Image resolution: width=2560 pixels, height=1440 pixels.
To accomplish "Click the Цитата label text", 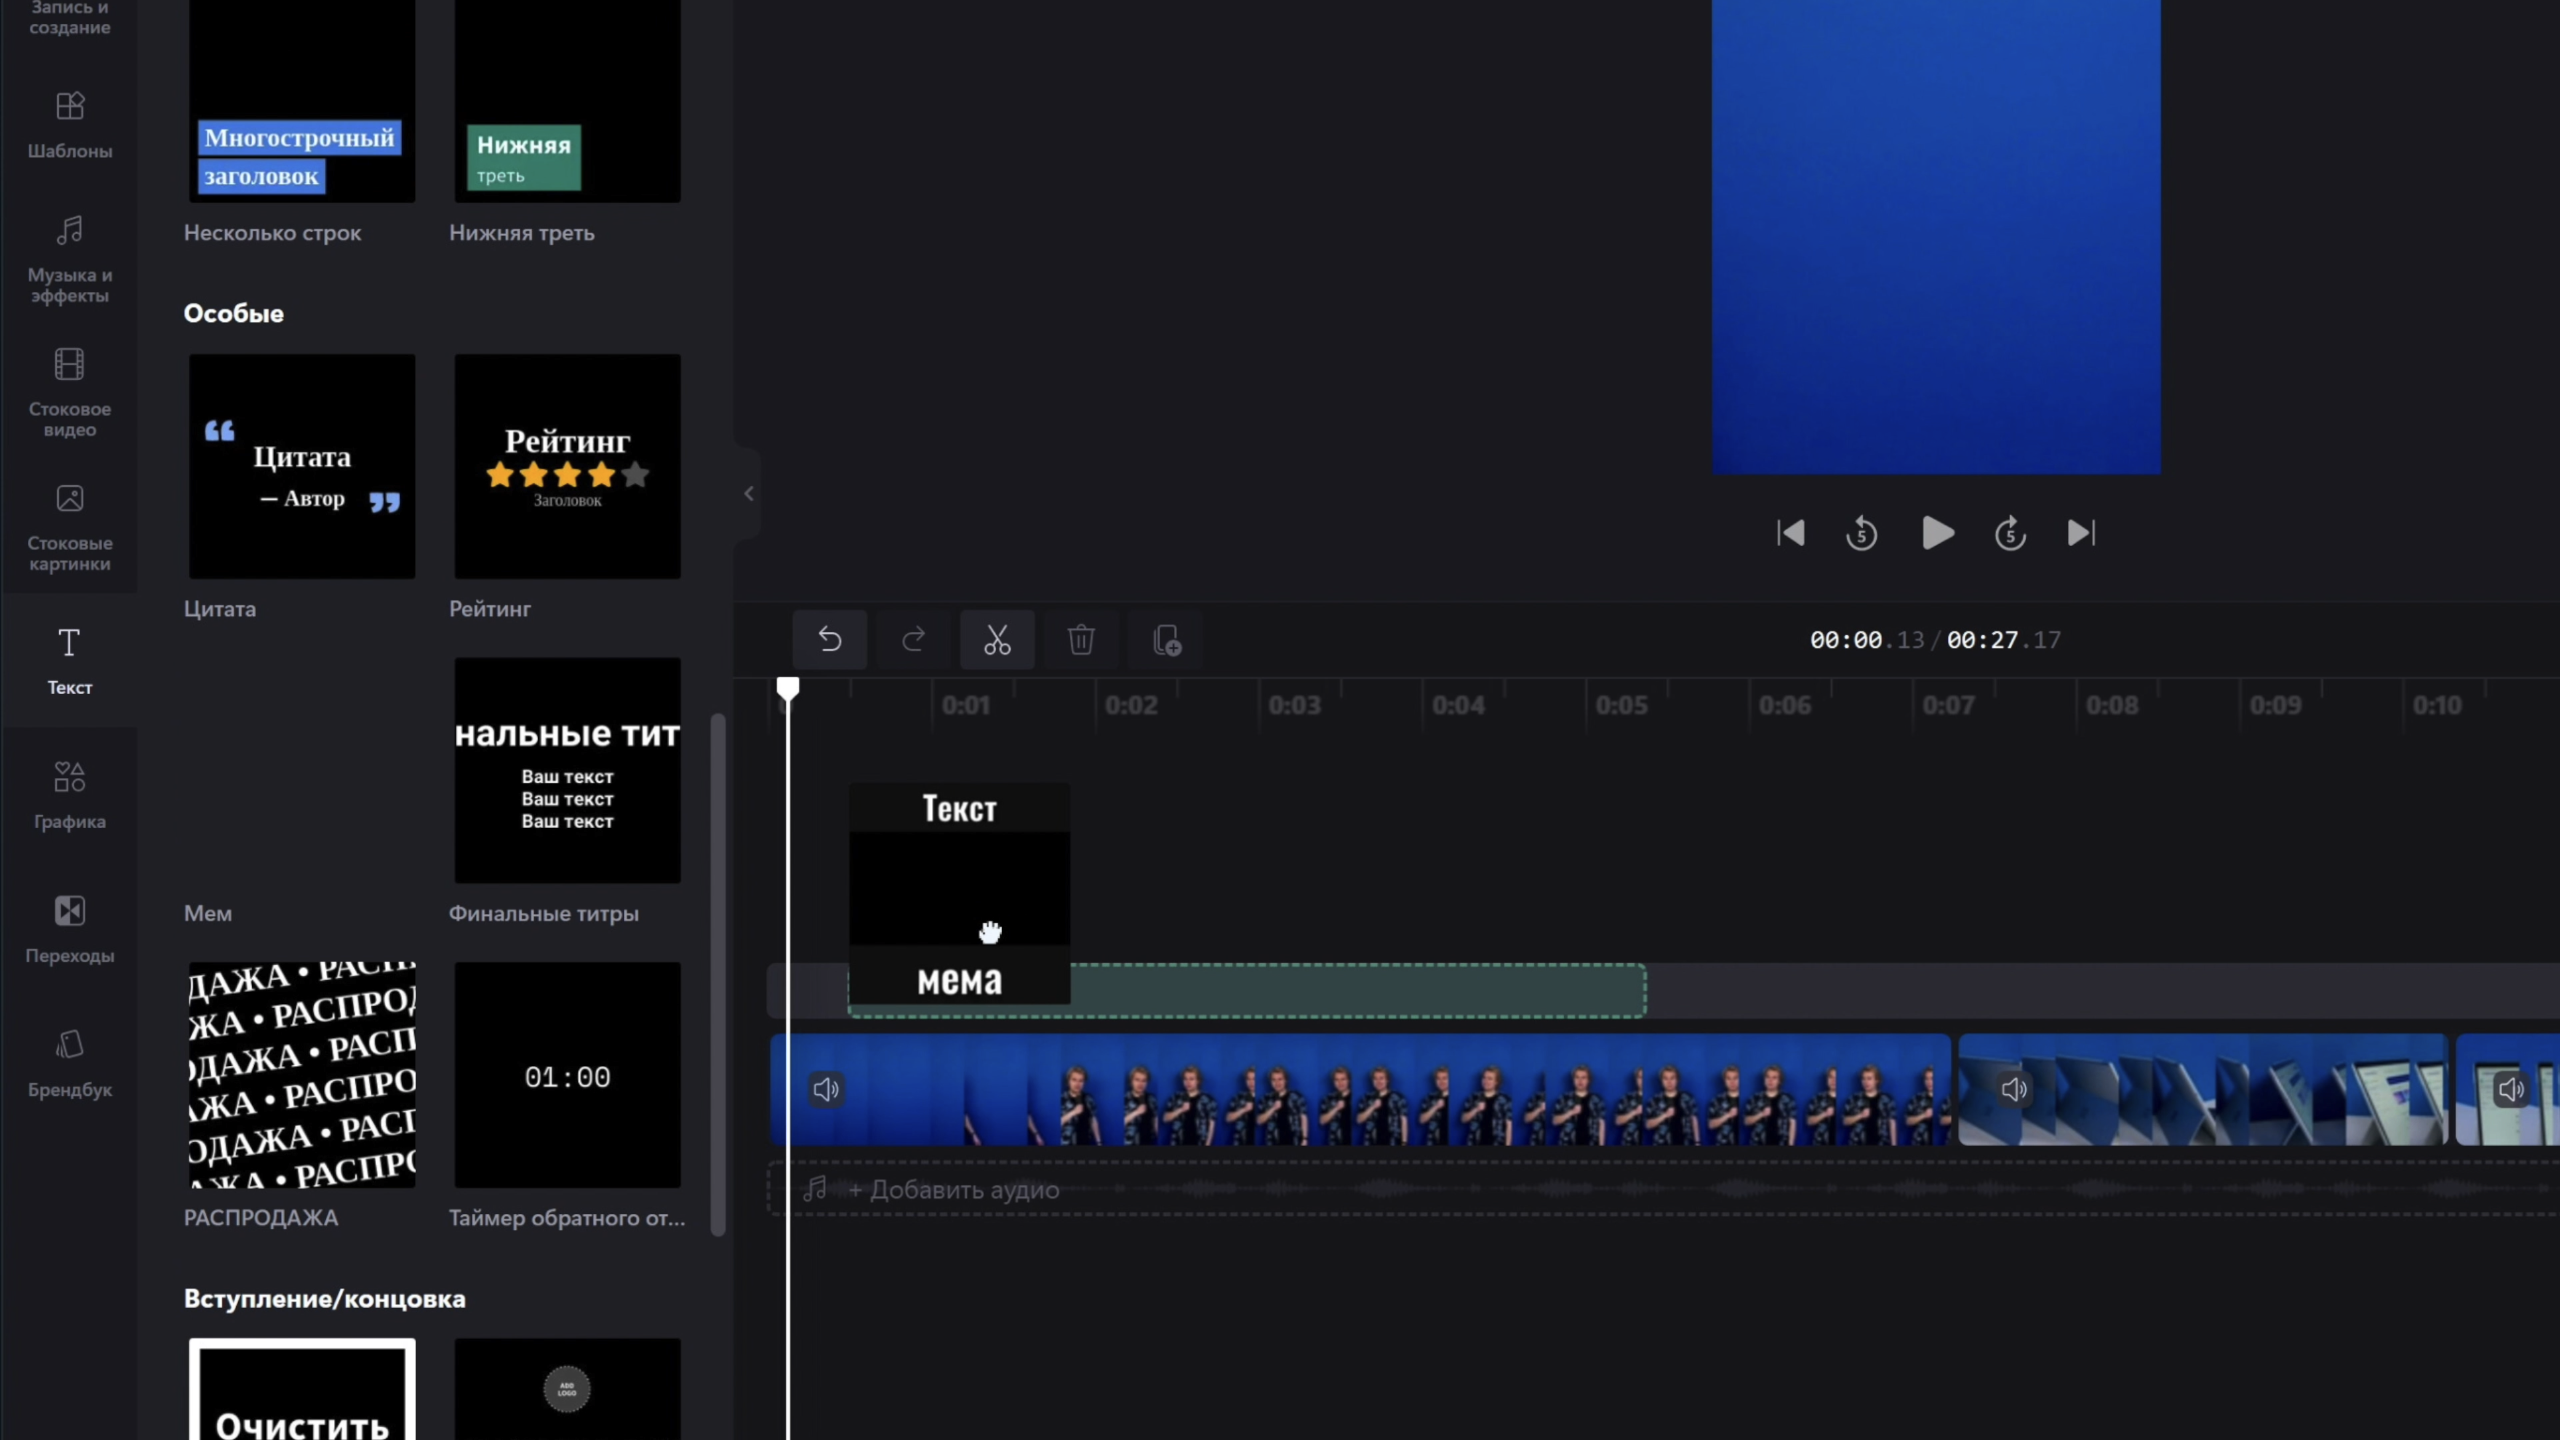I will 220,609.
